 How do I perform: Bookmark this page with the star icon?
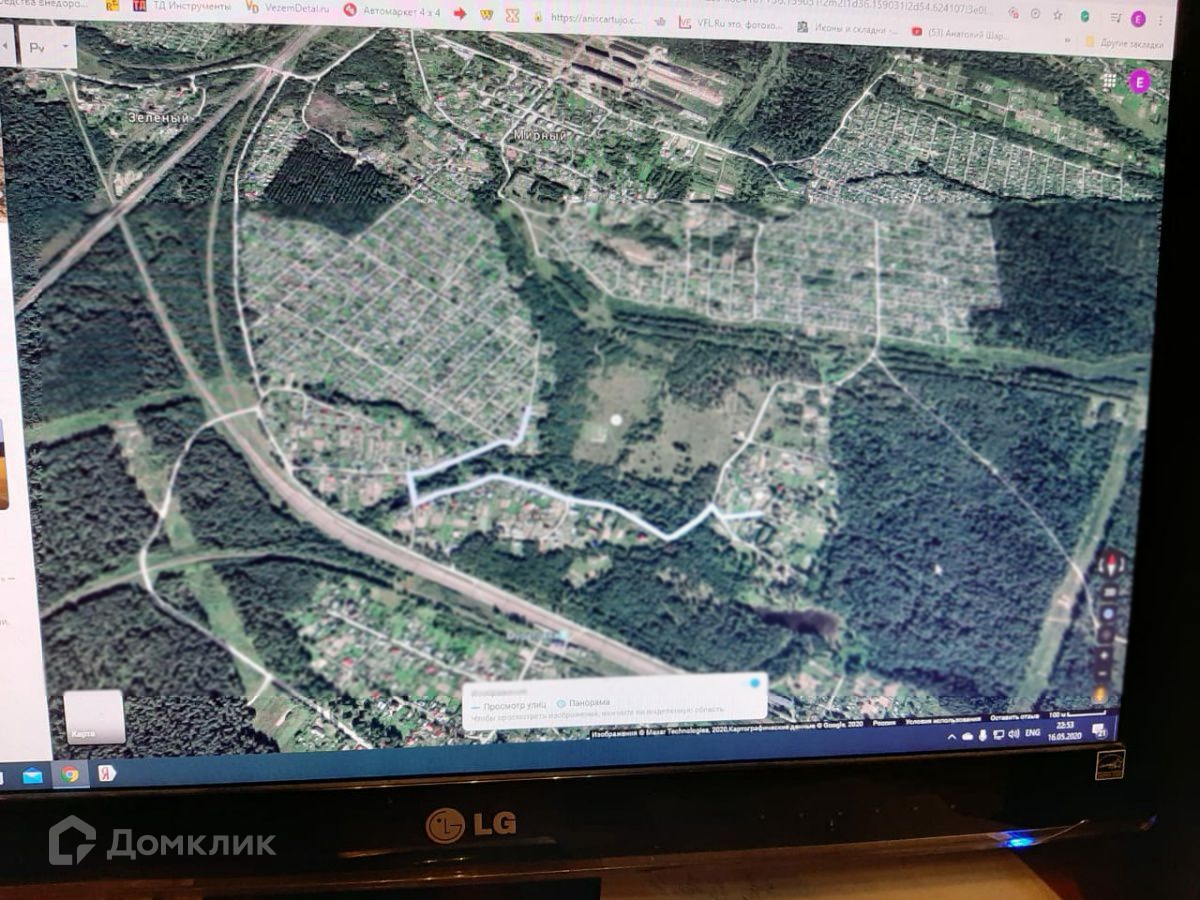pos(1057,15)
